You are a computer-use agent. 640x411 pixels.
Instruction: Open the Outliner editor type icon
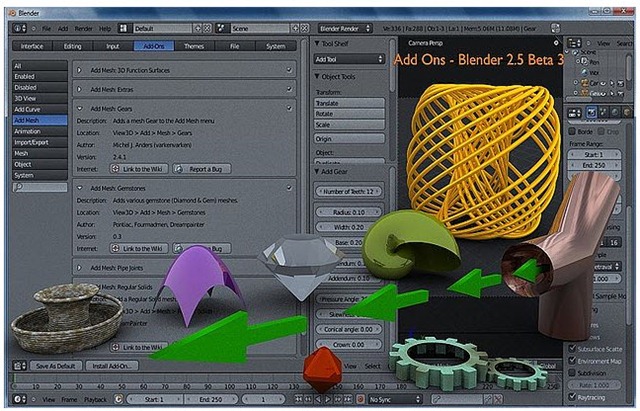click(x=574, y=43)
